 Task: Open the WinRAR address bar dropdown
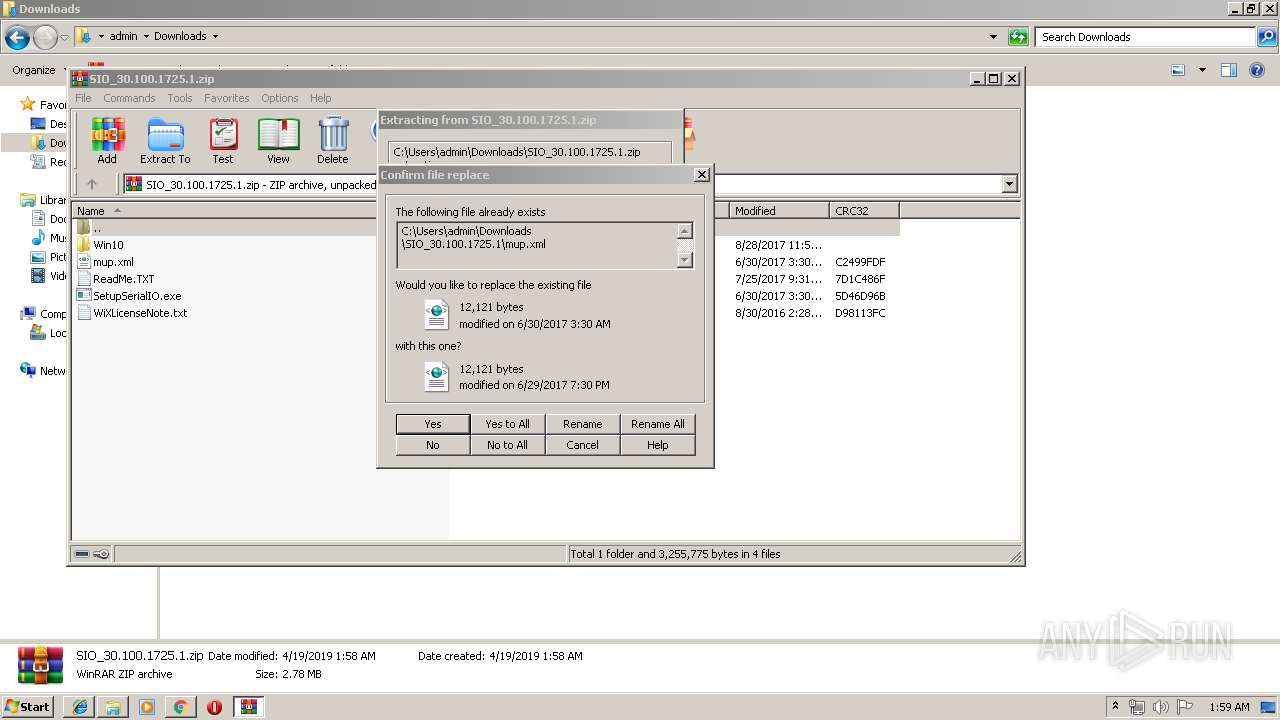tap(1009, 184)
